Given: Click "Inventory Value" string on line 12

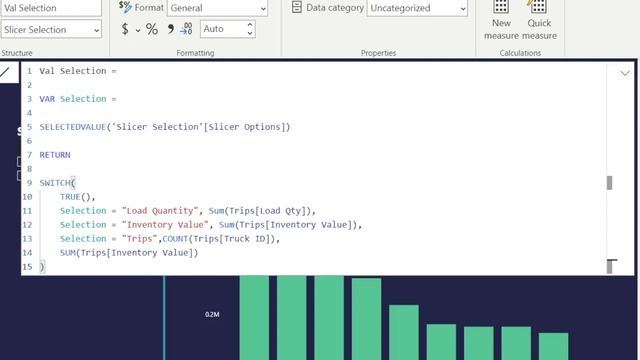Looking at the screenshot, I should click(x=165, y=225).
